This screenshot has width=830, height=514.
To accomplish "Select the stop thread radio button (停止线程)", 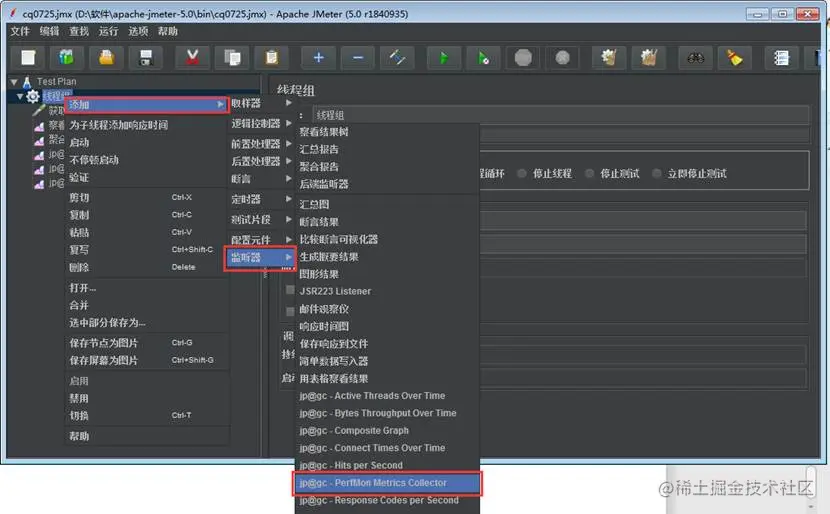I will [x=522, y=174].
